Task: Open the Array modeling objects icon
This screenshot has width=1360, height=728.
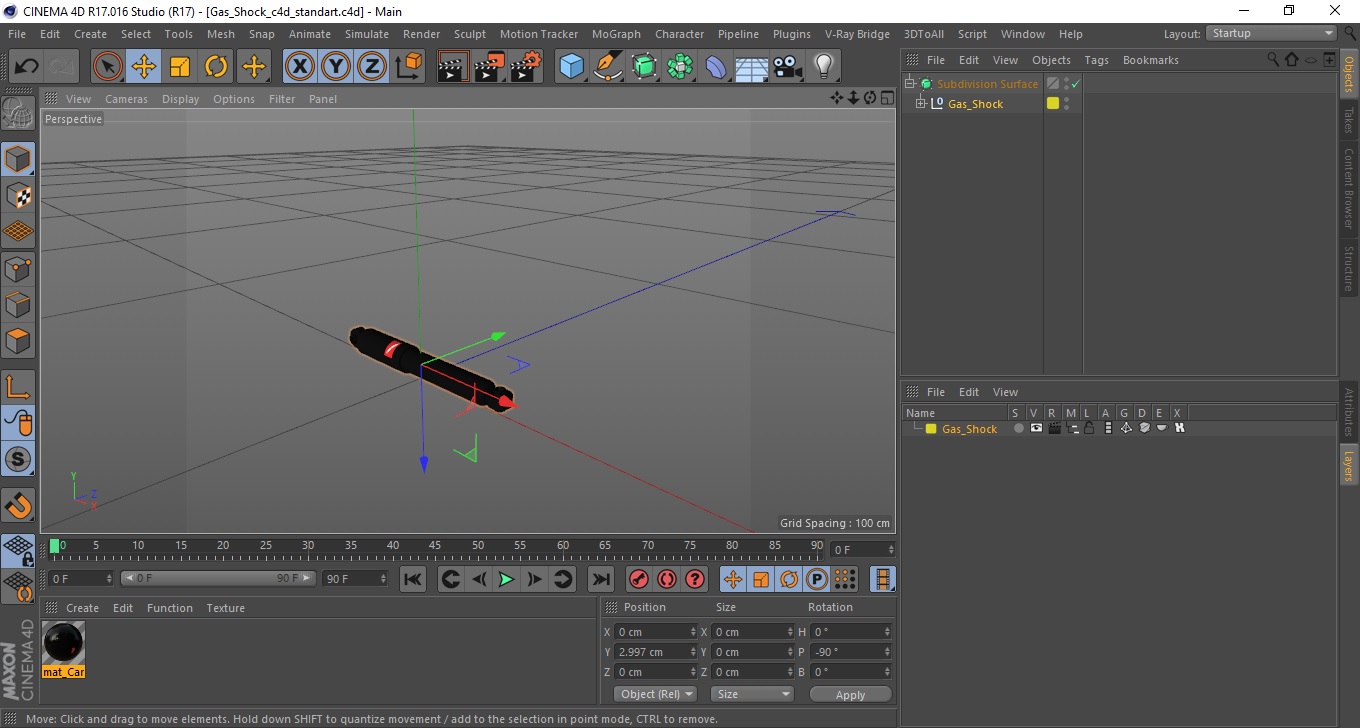Action: [680, 67]
